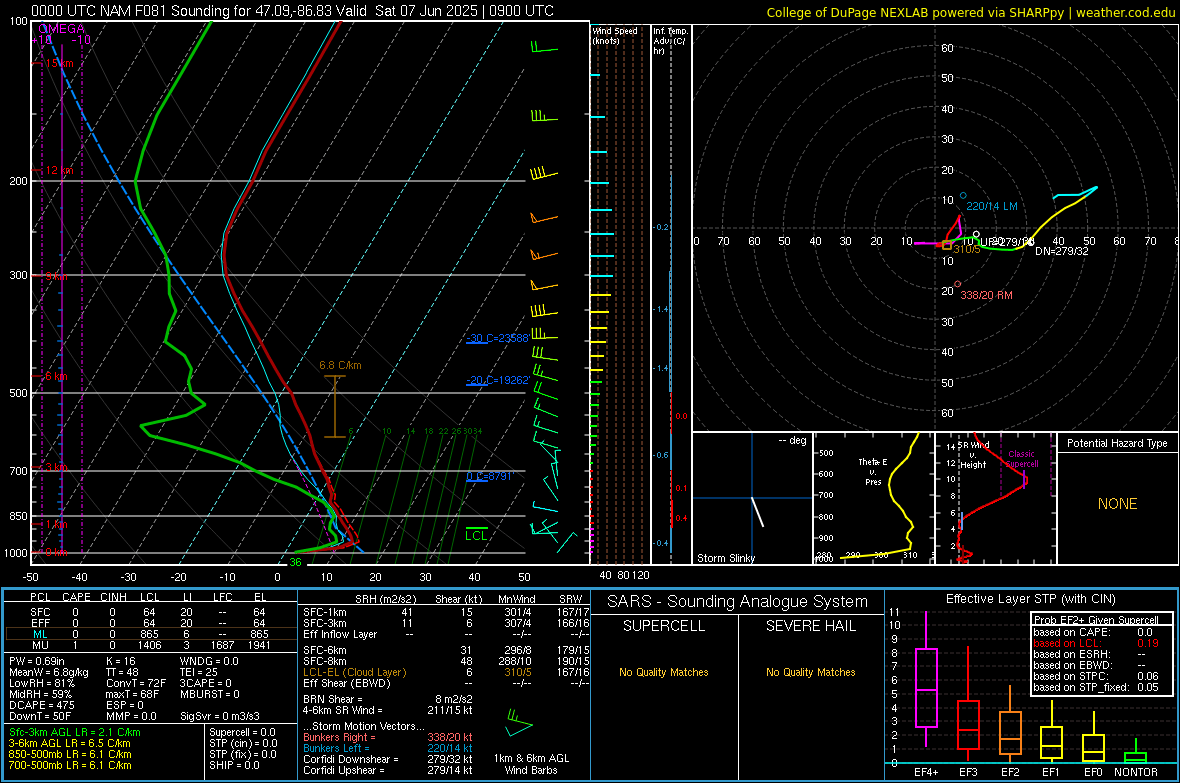
Task: Click the College of DuPage NEXLAB credit text
Action: 970,12
